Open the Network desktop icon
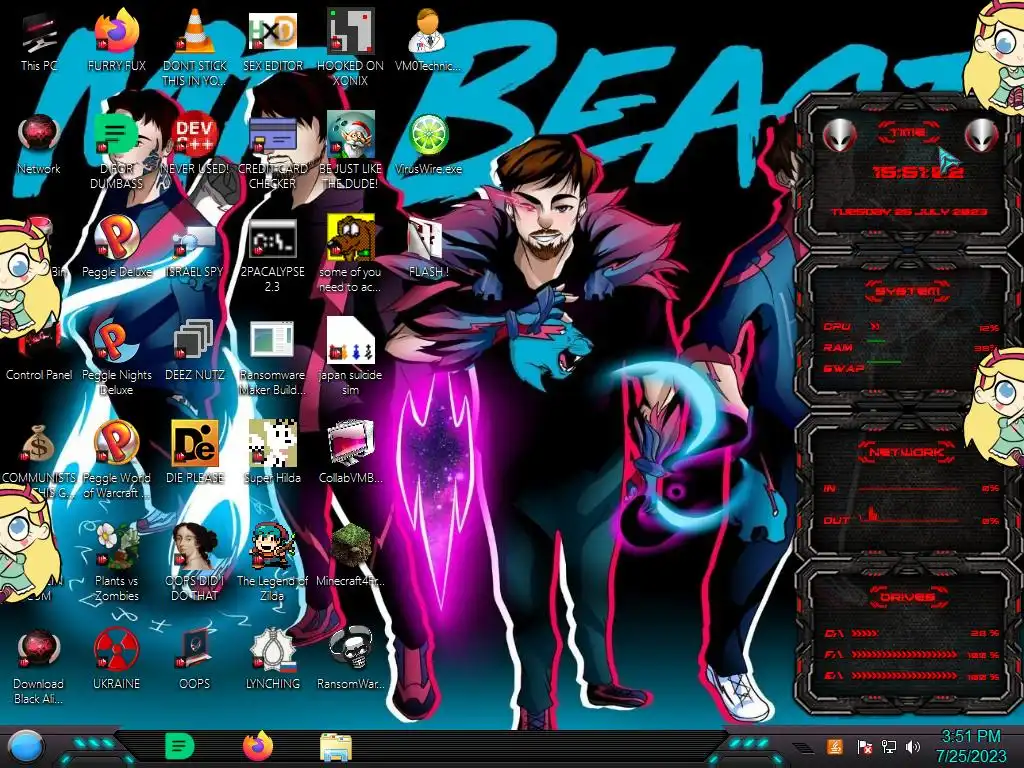The image size is (1024, 768). pos(39,145)
